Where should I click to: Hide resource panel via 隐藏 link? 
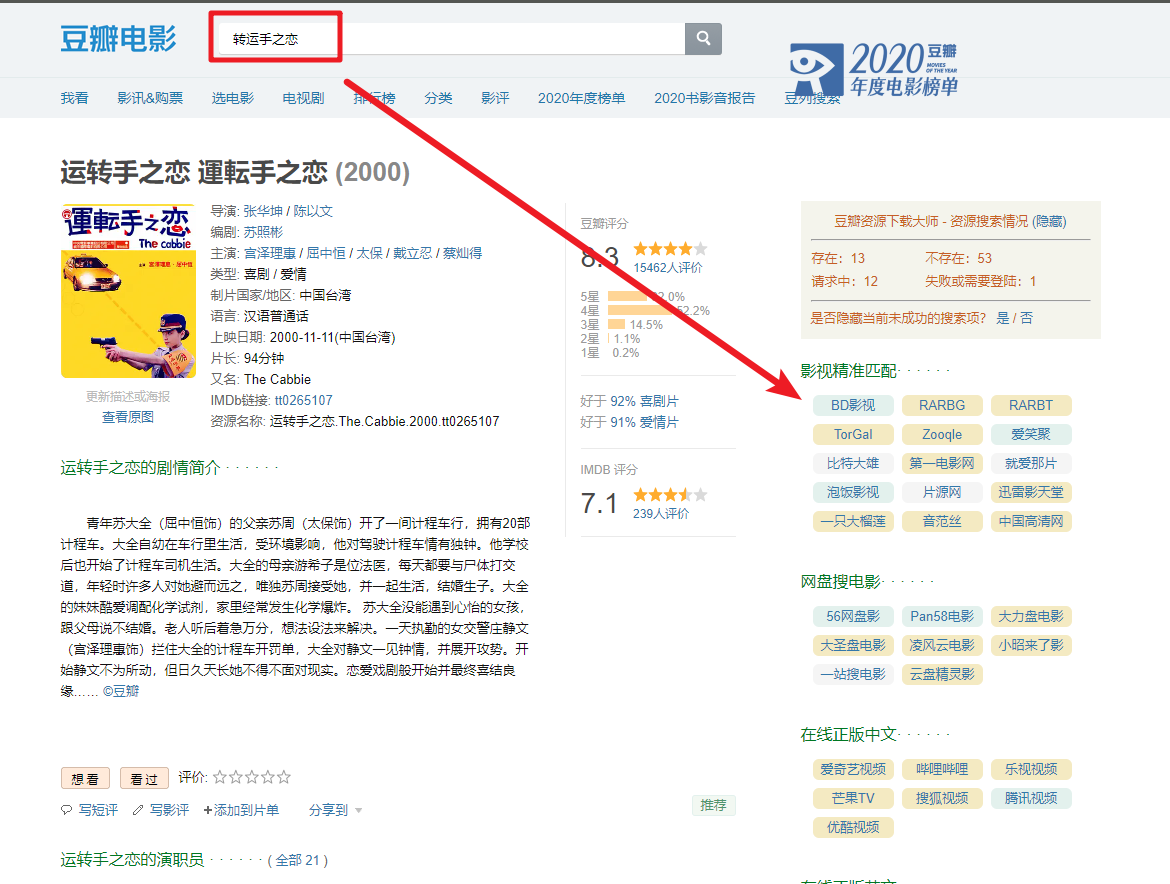[x=1050, y=222]
